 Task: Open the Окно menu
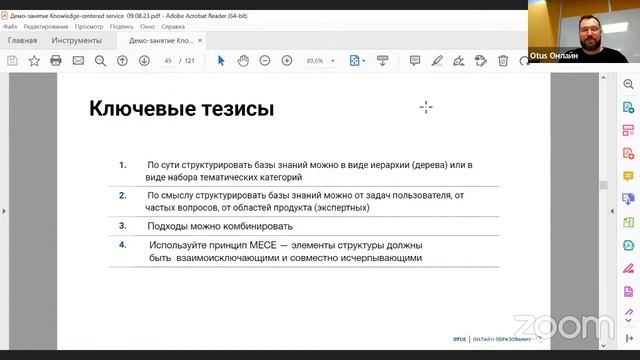[x=147, y=27]
